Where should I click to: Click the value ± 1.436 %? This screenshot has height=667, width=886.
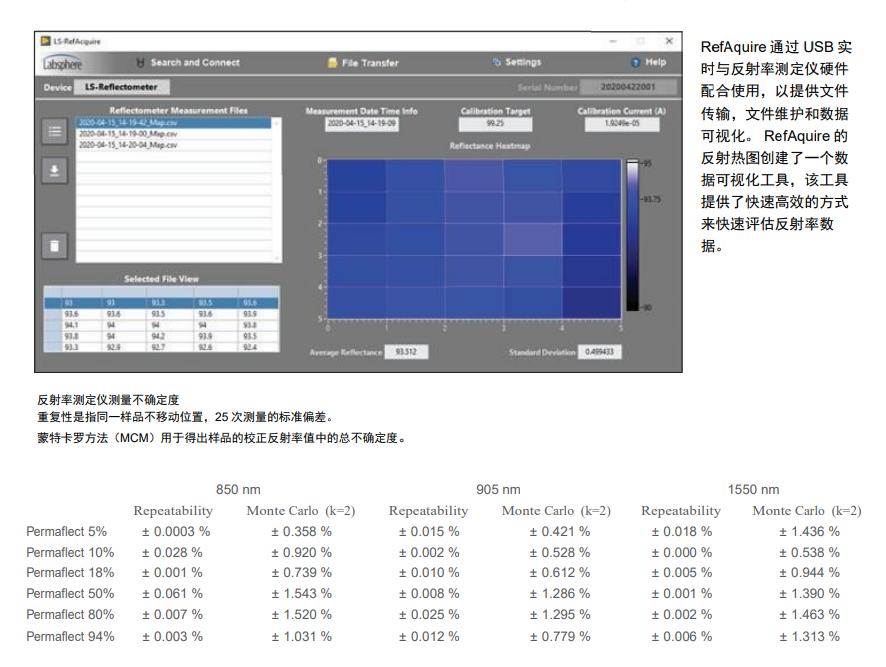pos(809,531)
